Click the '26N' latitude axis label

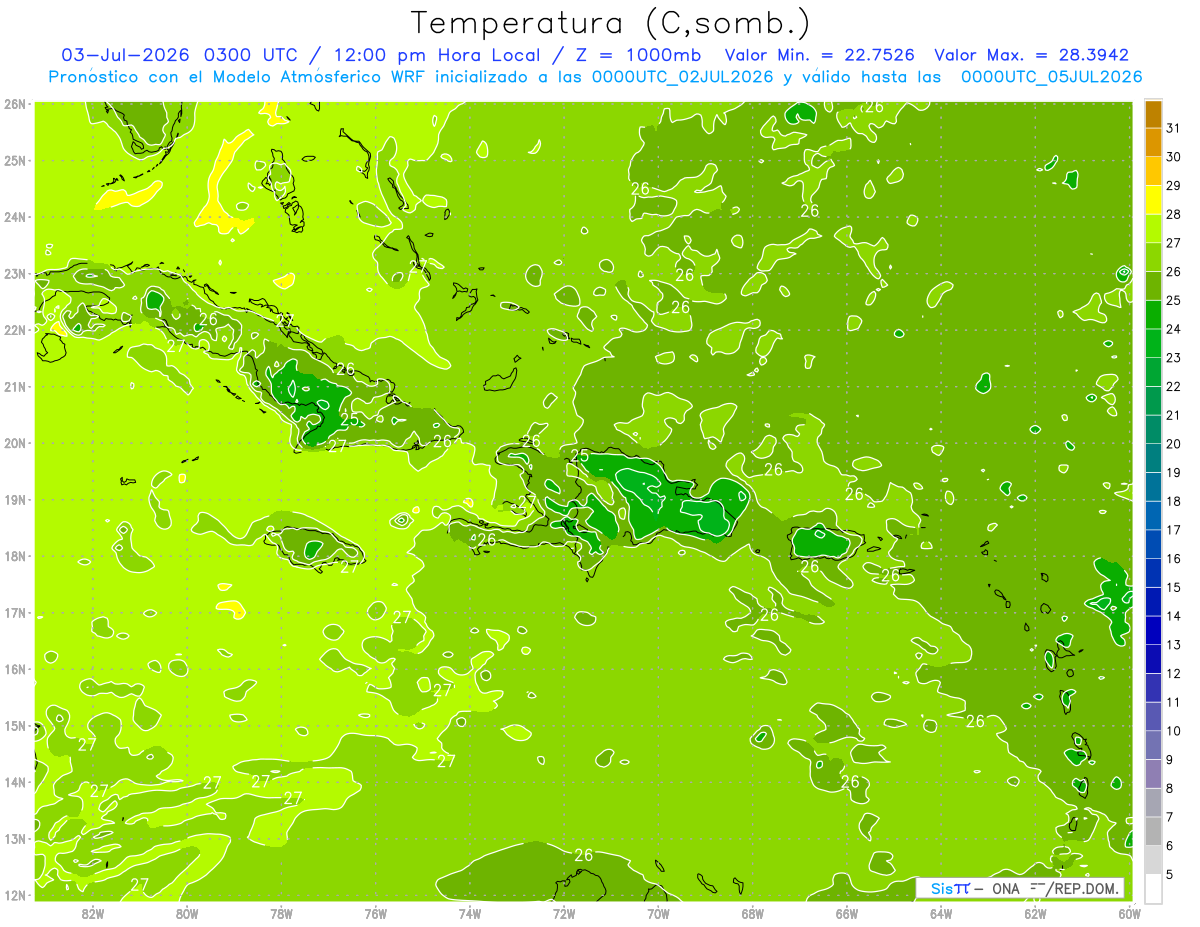point(14,104)
